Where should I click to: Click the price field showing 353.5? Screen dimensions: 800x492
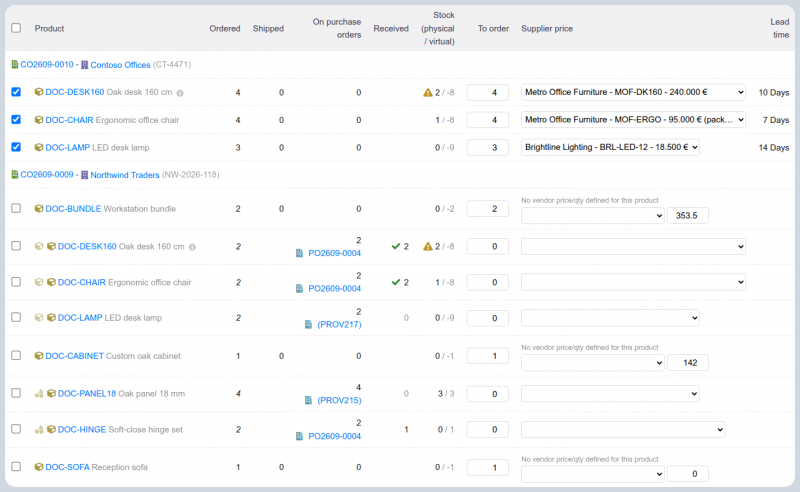(x=688, y=215)
